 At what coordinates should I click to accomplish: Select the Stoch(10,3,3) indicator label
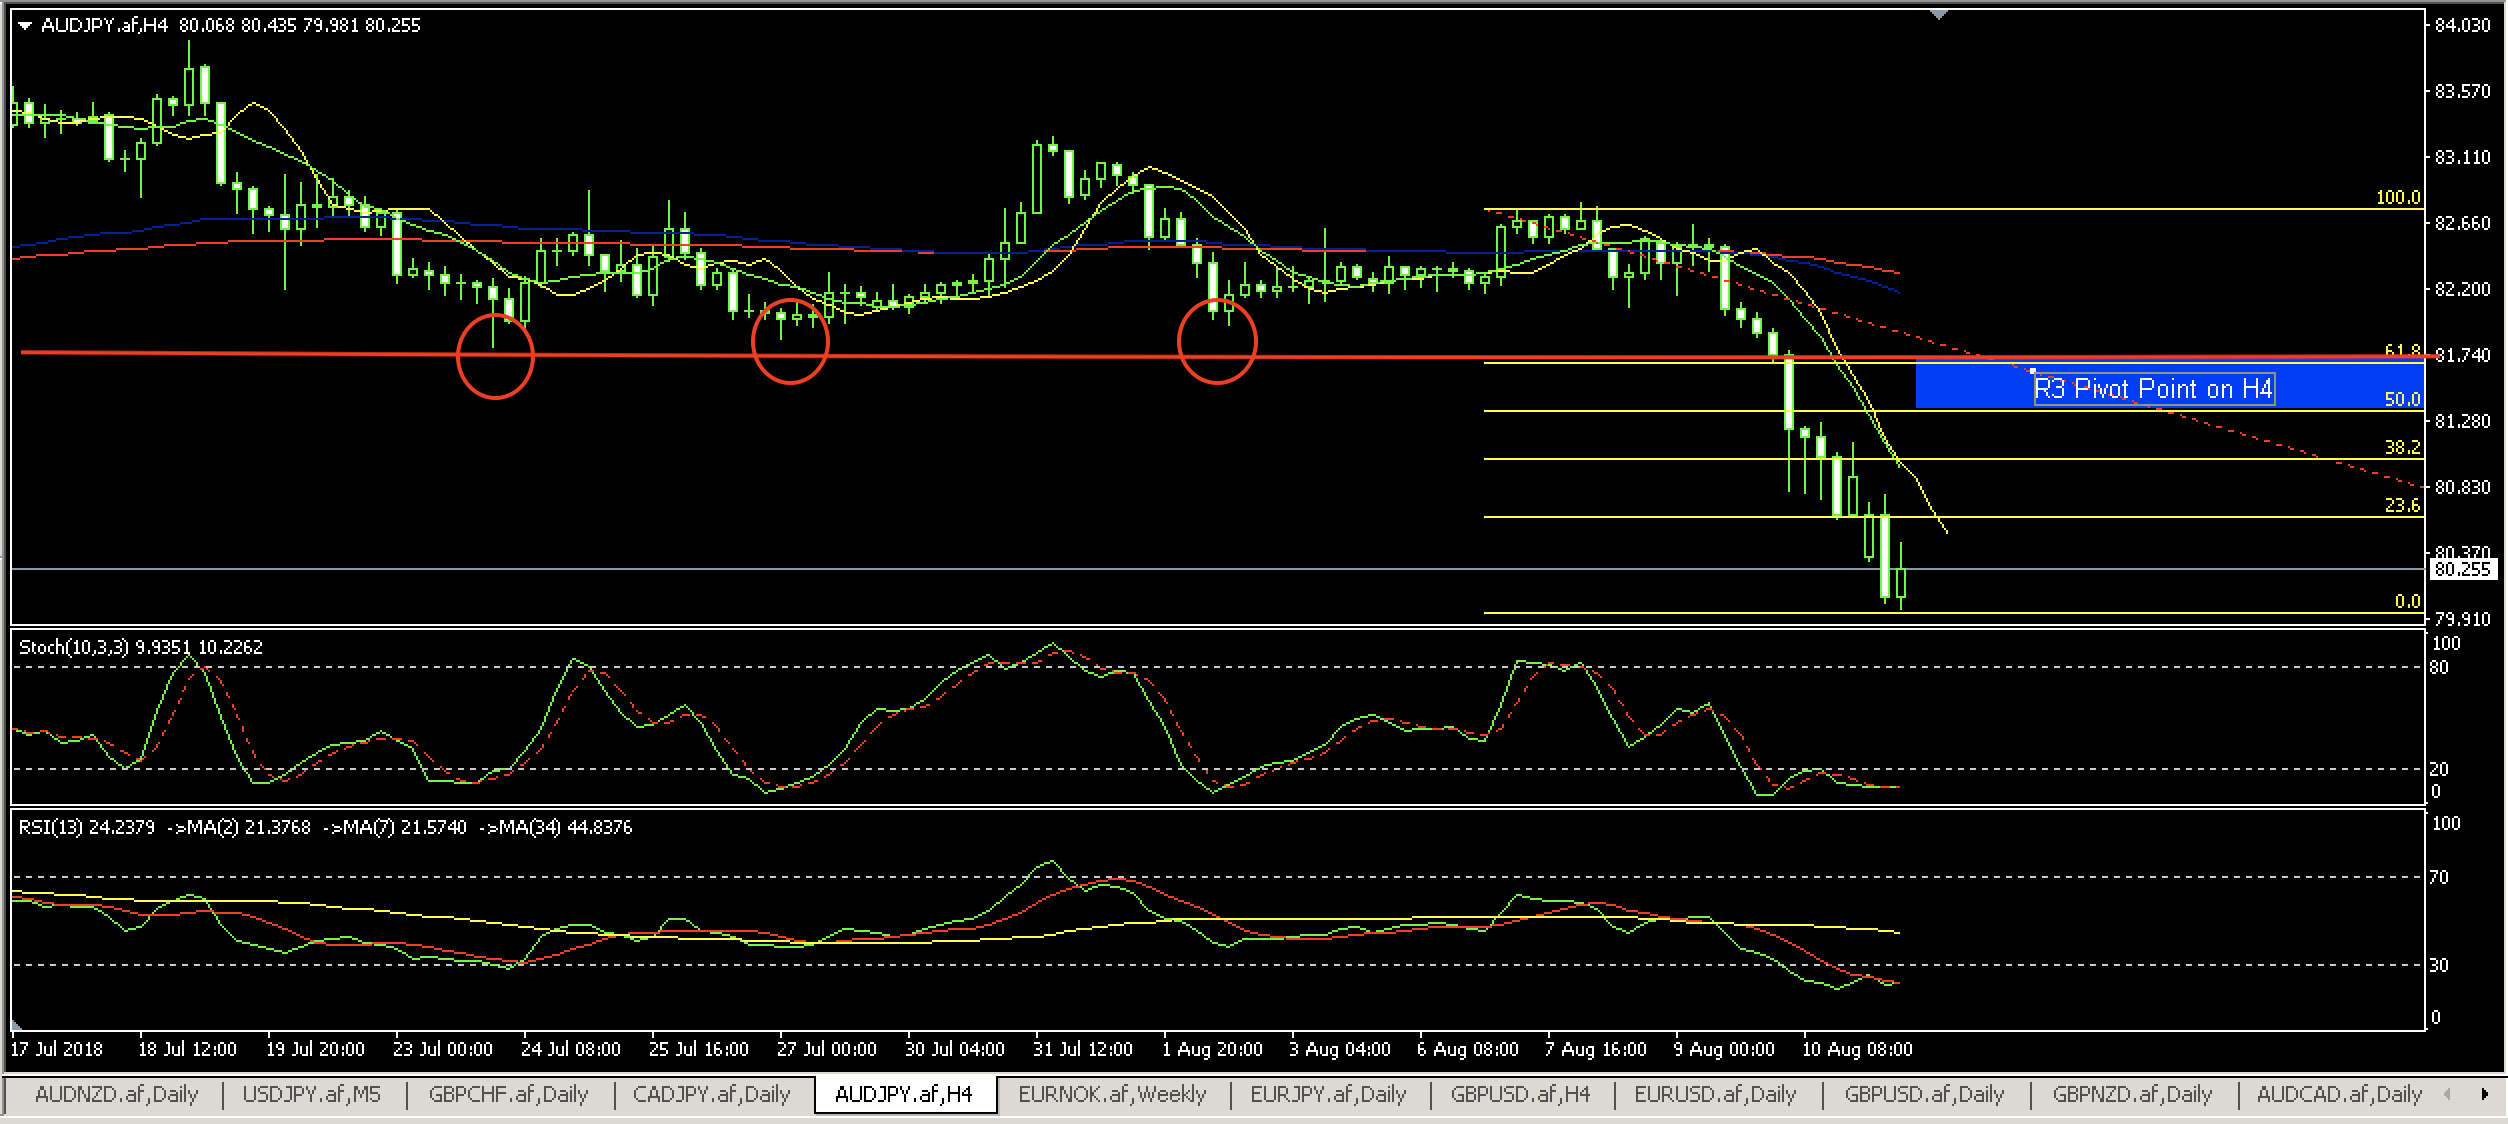pyautogui.click(x=141, y=647)
